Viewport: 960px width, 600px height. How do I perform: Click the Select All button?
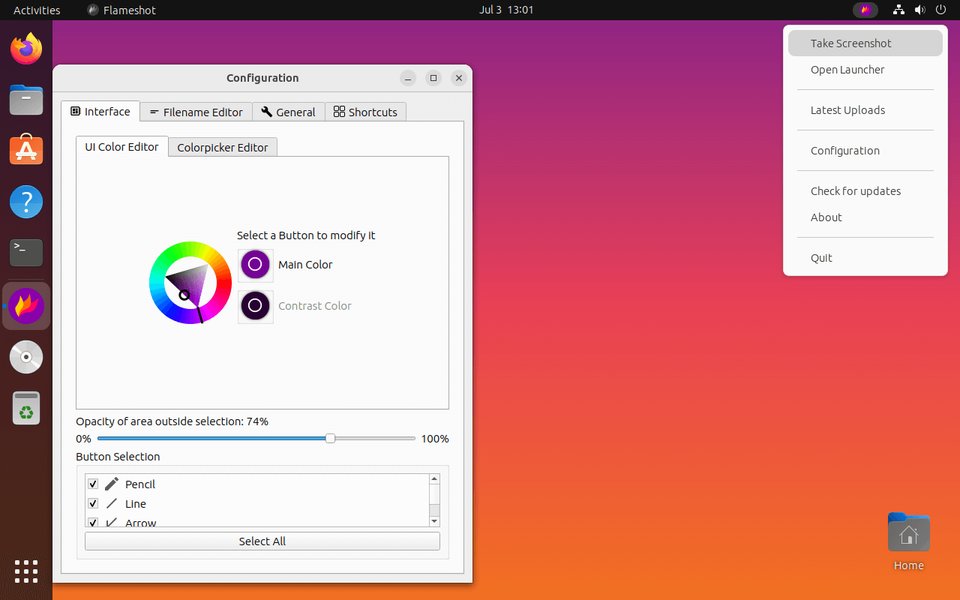point(262,541)
